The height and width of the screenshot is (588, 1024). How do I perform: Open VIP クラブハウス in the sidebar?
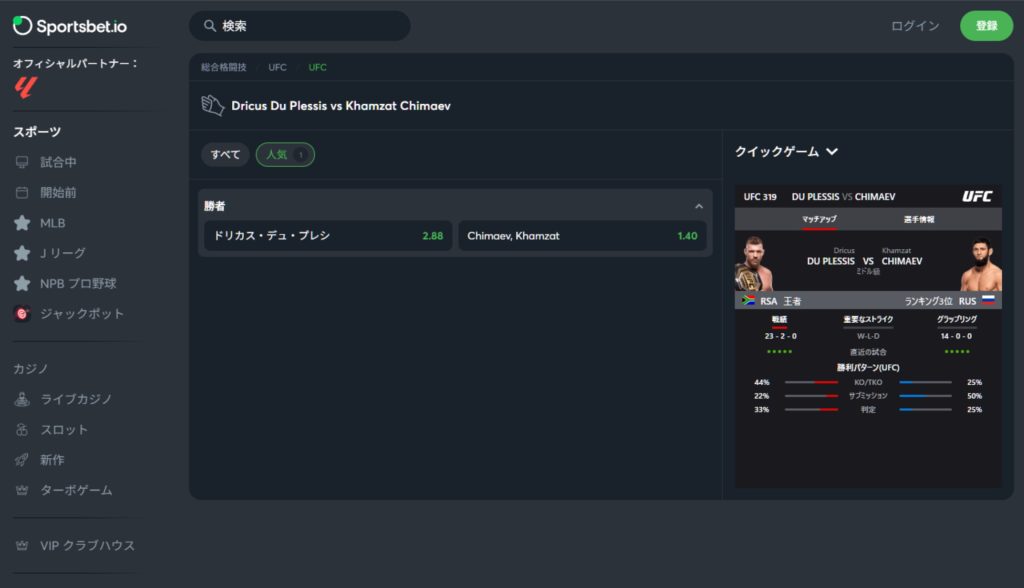[x=87, y=545]
